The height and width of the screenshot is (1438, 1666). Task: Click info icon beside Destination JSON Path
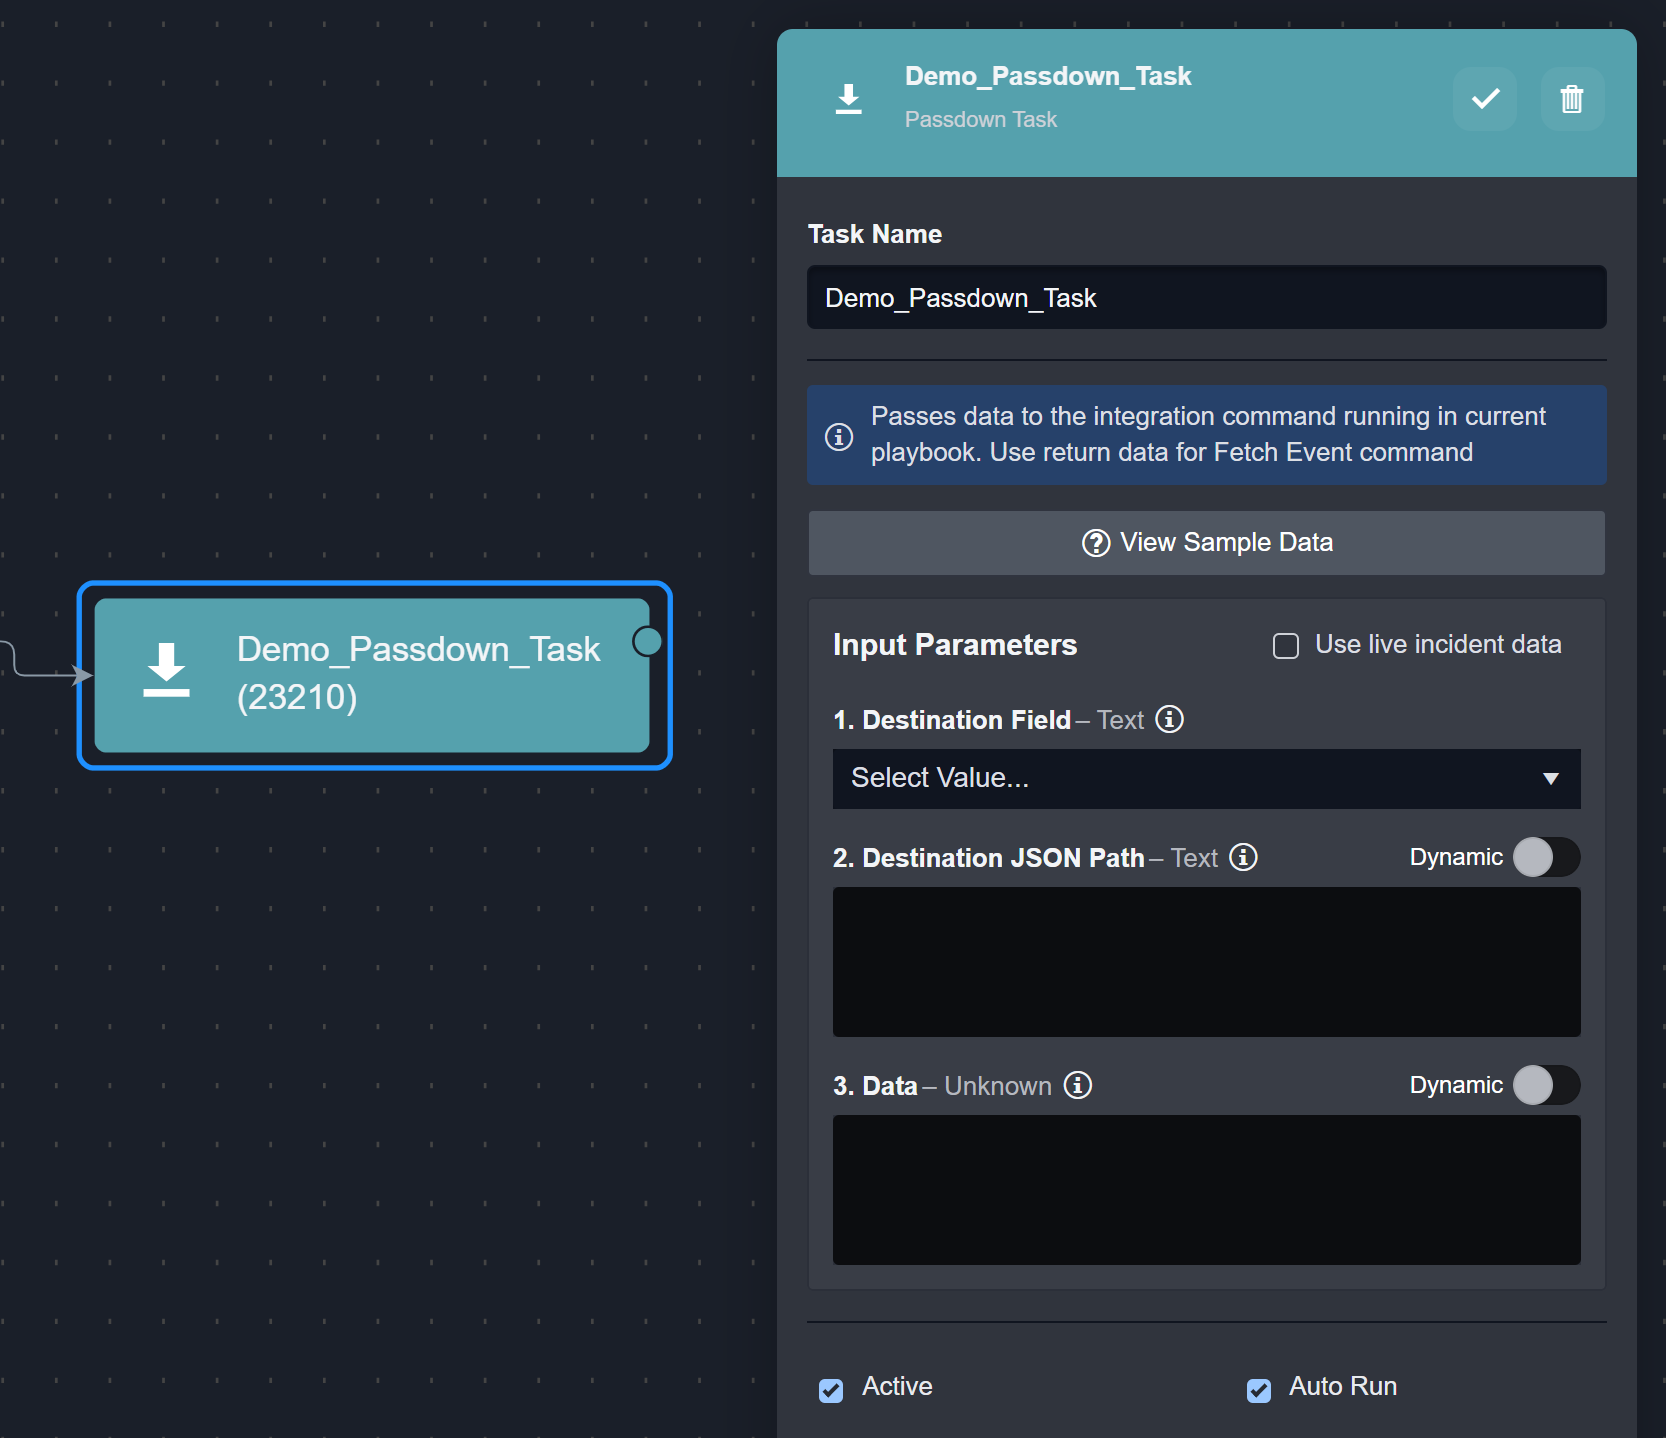pyautogui.click(x=1243, y=858)
